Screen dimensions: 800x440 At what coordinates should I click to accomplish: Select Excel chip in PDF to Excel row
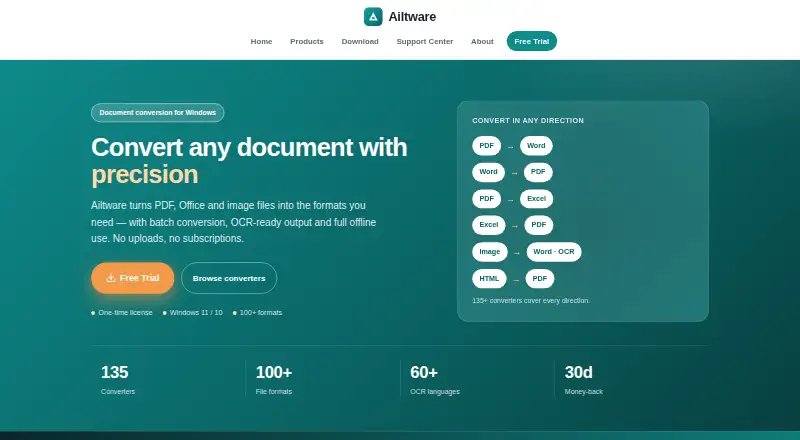536,199
